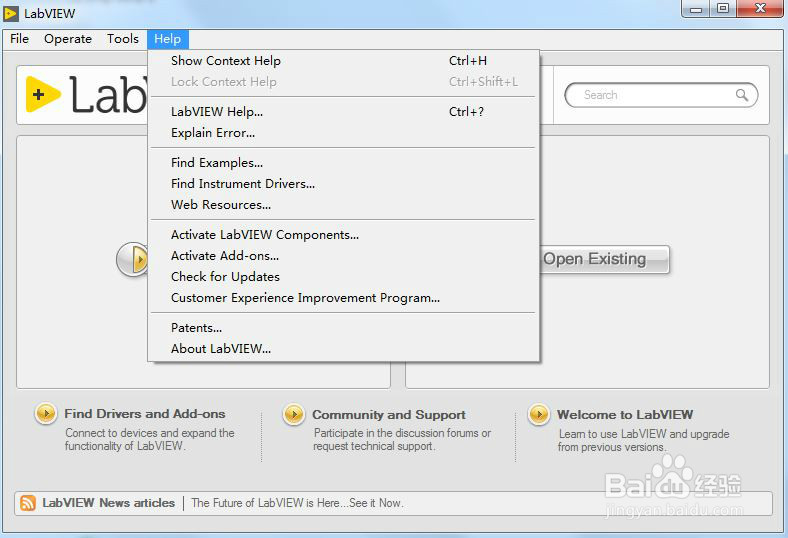Open Web Resources... menu entry
Screen dimensions: 788x538
point(344,205)
